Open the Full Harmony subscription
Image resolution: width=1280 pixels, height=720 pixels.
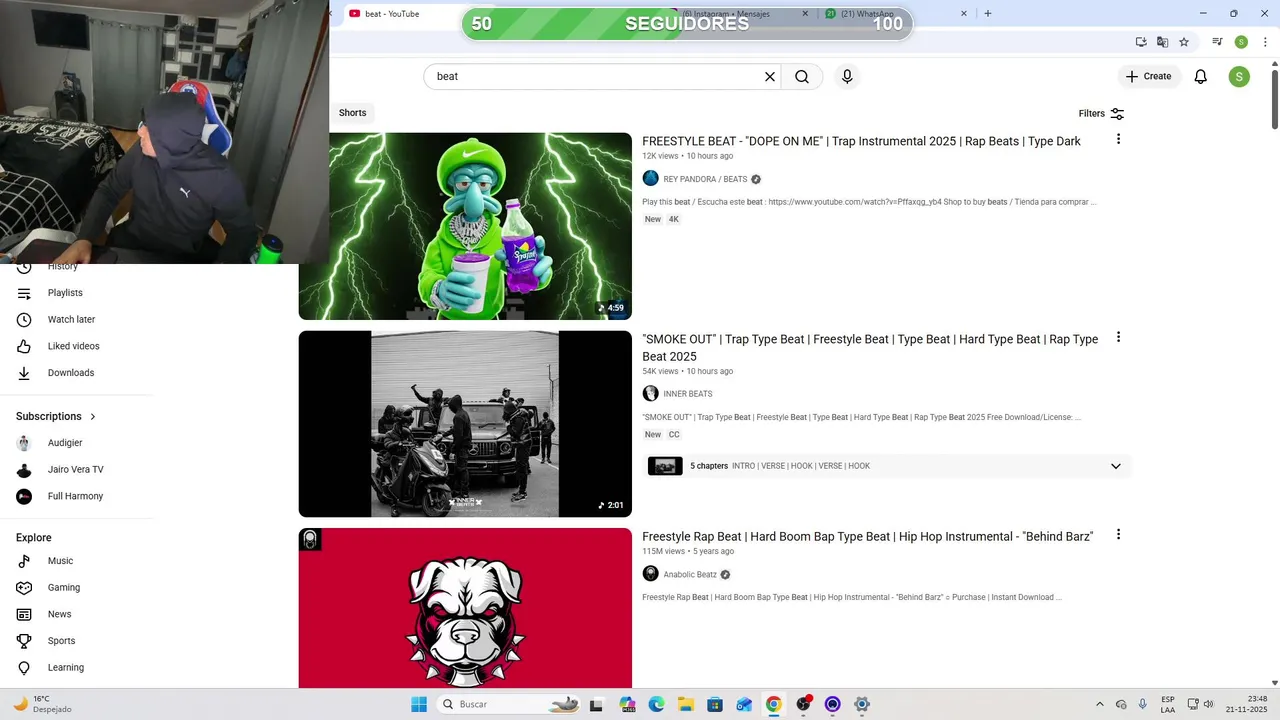[x=77, y=496]
